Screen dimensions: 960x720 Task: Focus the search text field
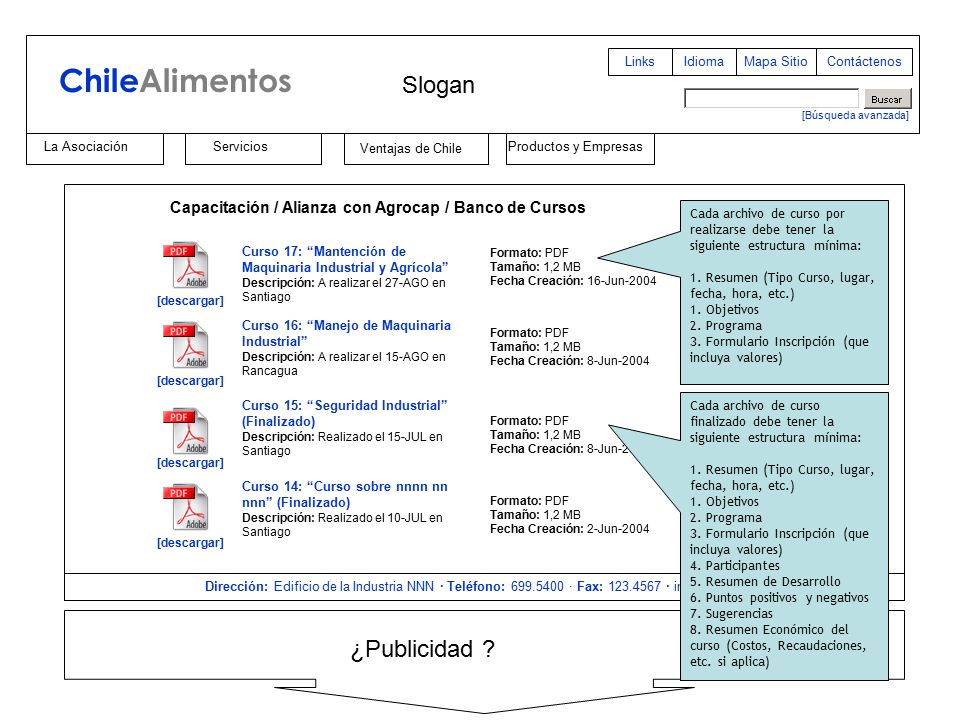click(x=771, y=99)
